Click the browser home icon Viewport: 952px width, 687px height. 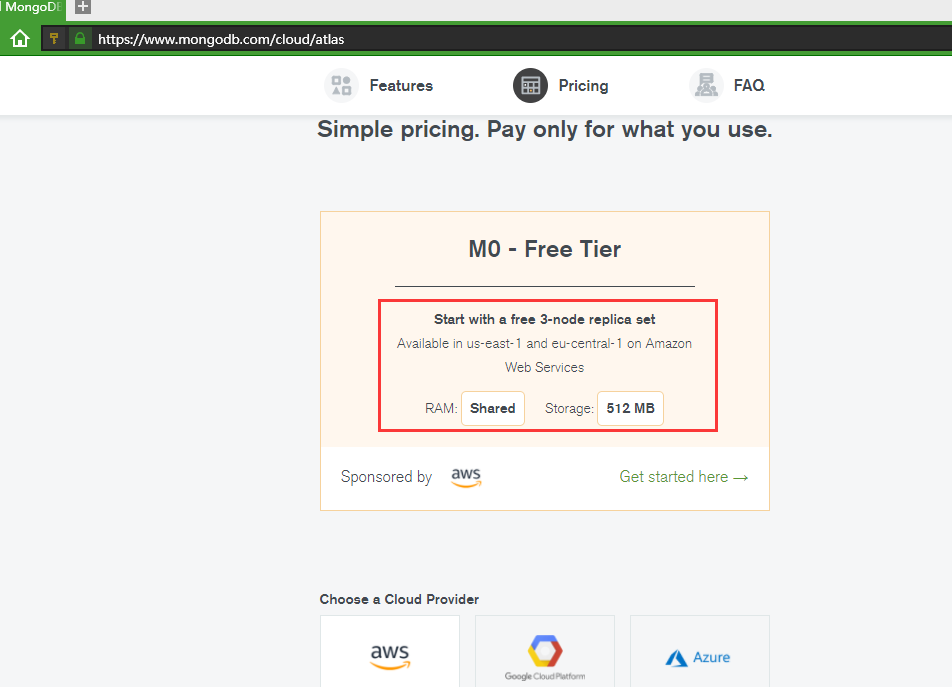point(20,39)
